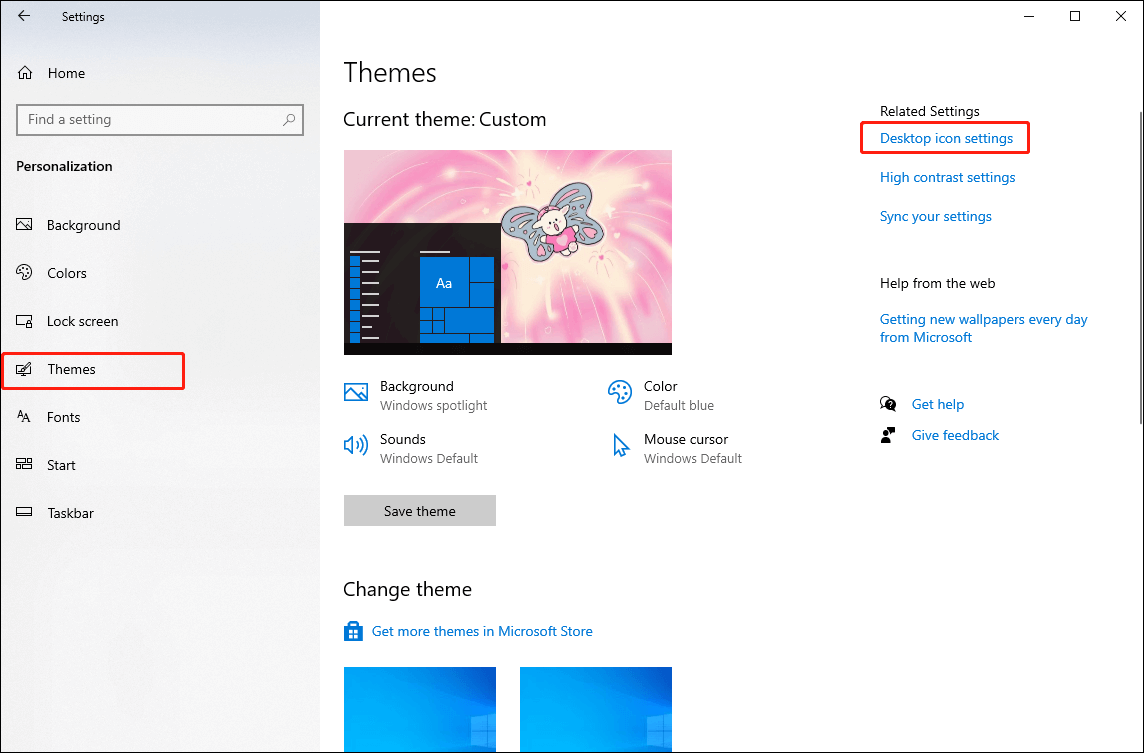
Task: Click the Fonts icon in sidebar
Action: [x=24, y=417]
